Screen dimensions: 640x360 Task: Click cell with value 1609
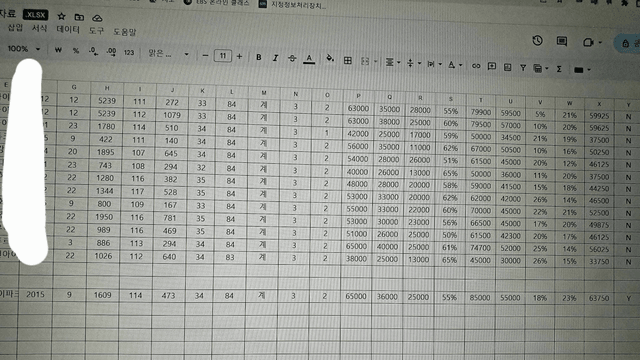(x=102, y=295)
